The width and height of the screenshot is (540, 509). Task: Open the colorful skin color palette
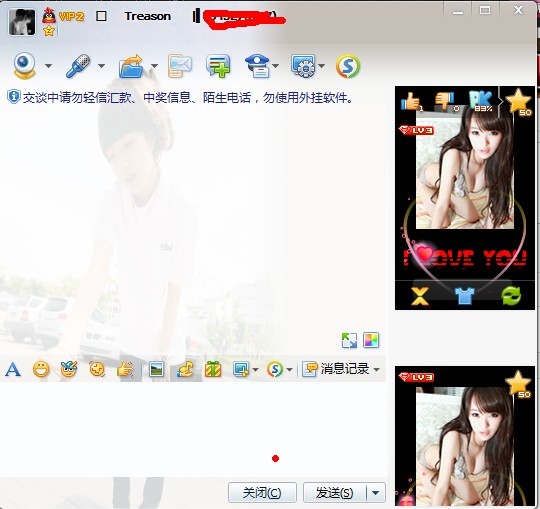pos(371,340)
